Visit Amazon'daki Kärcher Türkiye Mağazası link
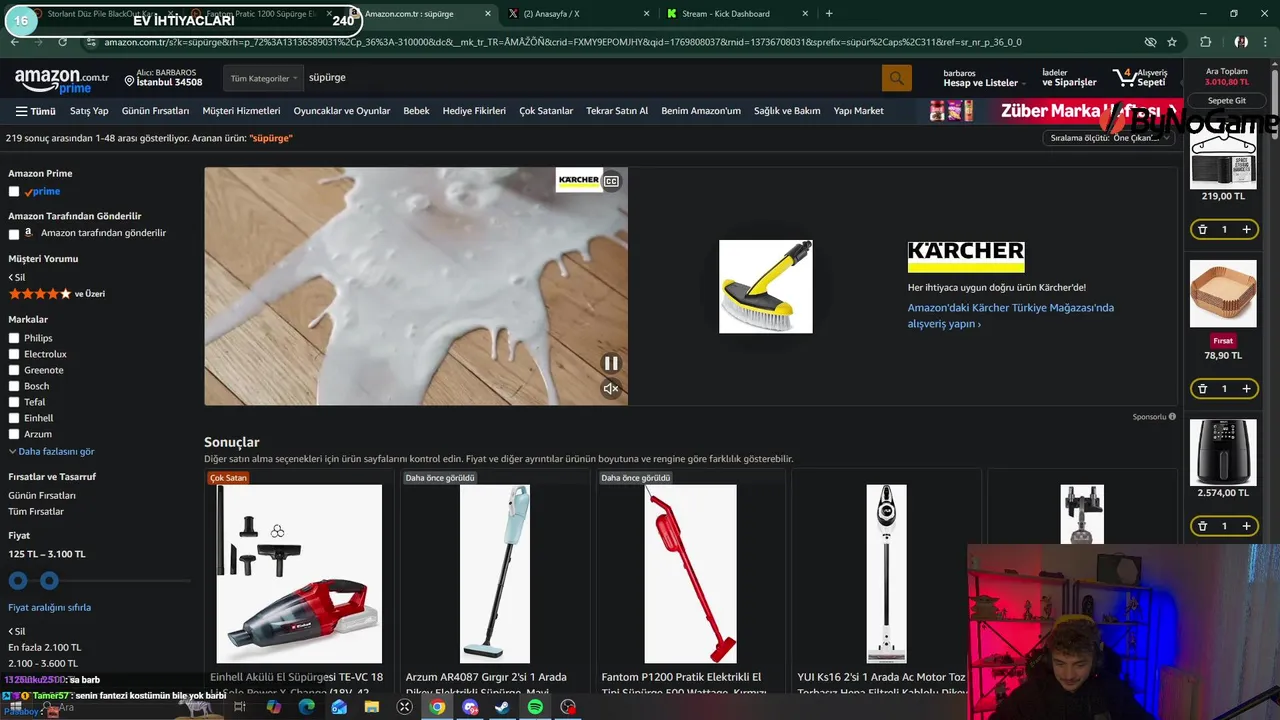 [1010, 316]
